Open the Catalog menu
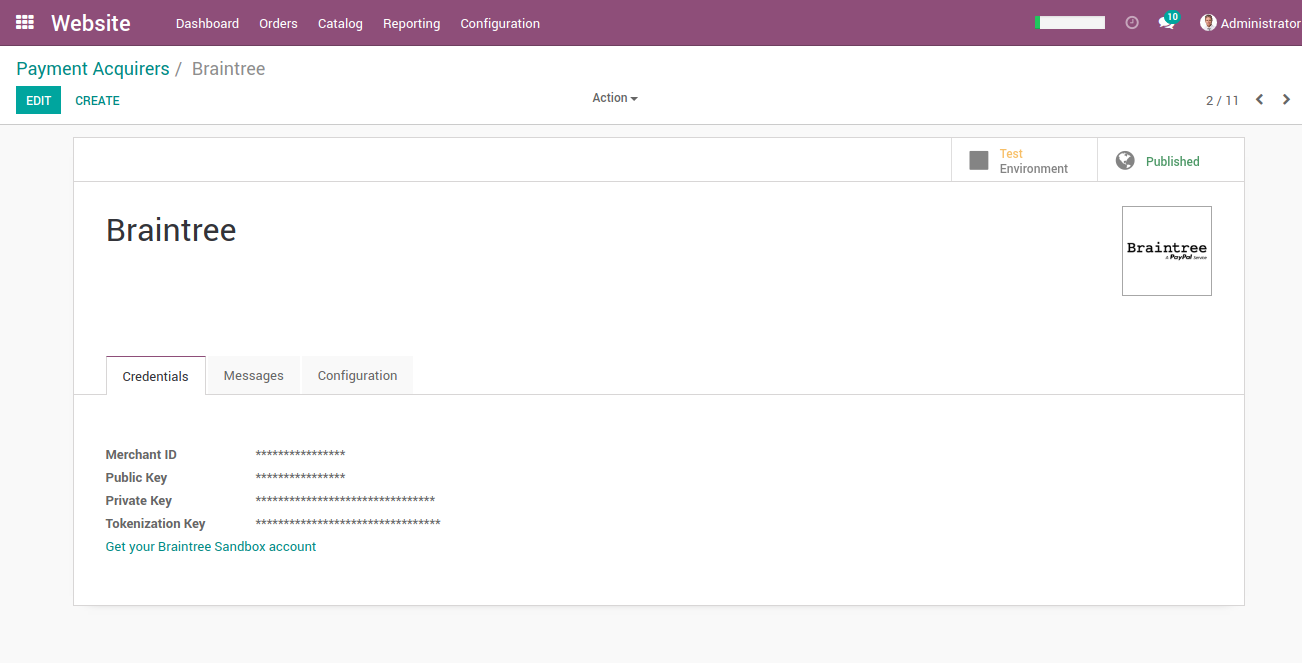 coord(340,23)
